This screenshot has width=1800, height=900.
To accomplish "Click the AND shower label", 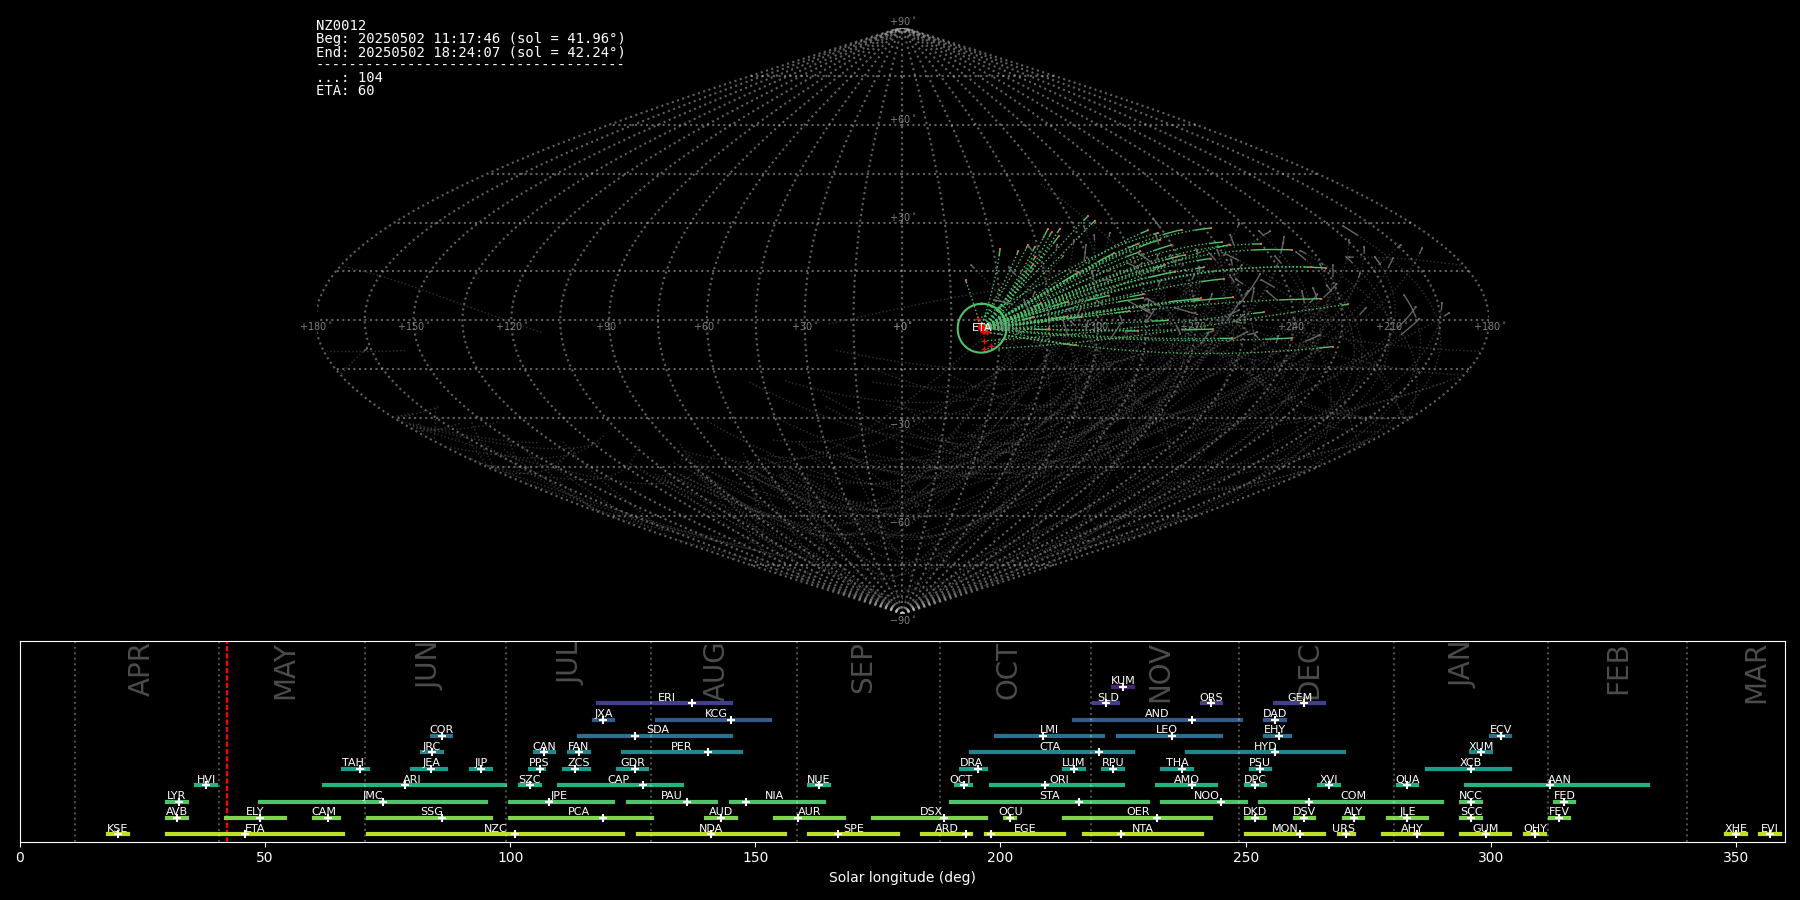I will (1157, 714).
